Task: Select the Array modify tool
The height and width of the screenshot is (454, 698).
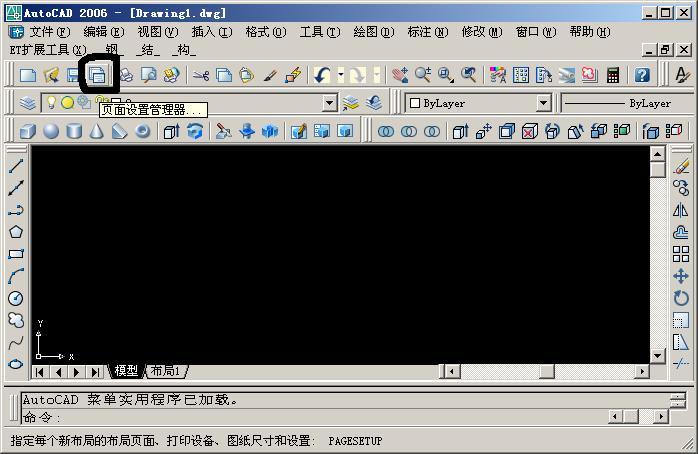Action: pyautogui.click(x=681, y=254)
